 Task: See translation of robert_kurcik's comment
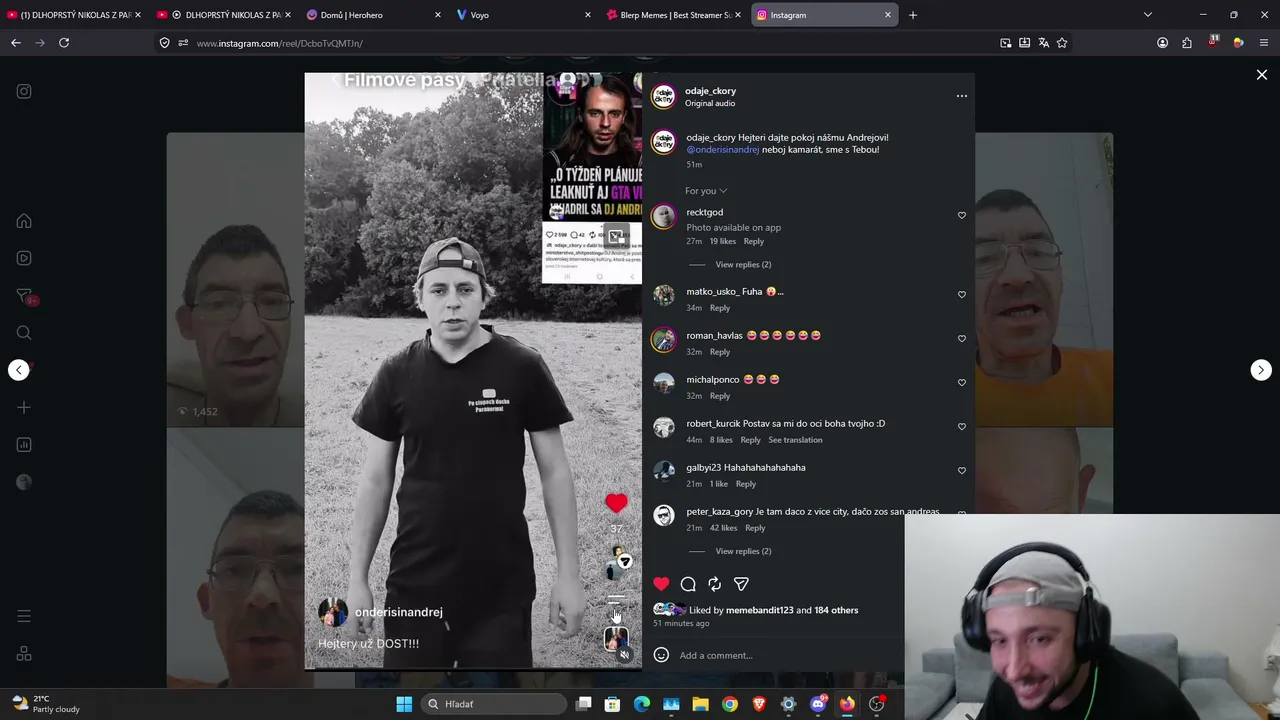click(x=795, y=440)
